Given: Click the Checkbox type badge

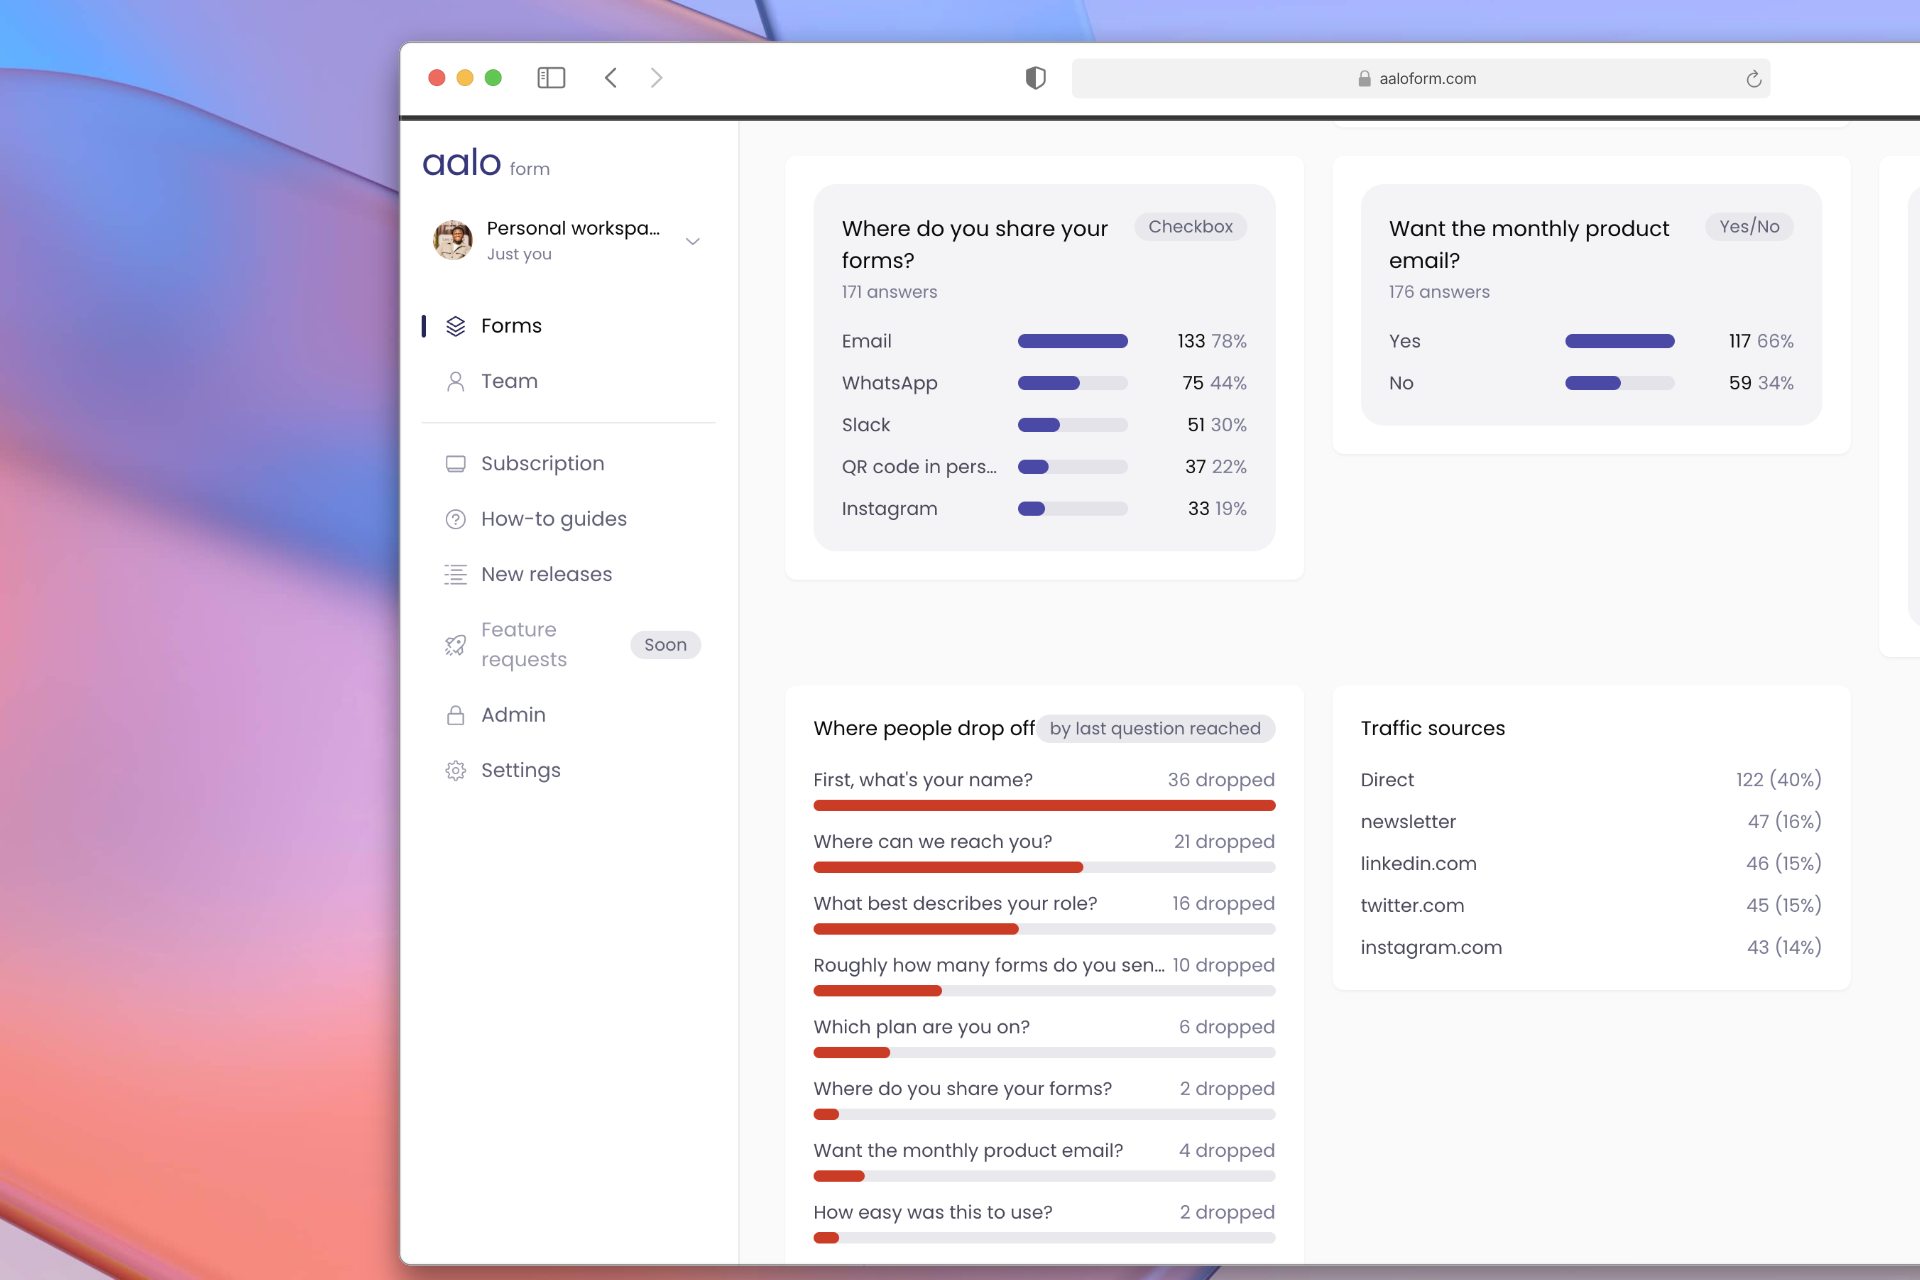Looking at the screenshot, I should click(x=1190, y=227).
